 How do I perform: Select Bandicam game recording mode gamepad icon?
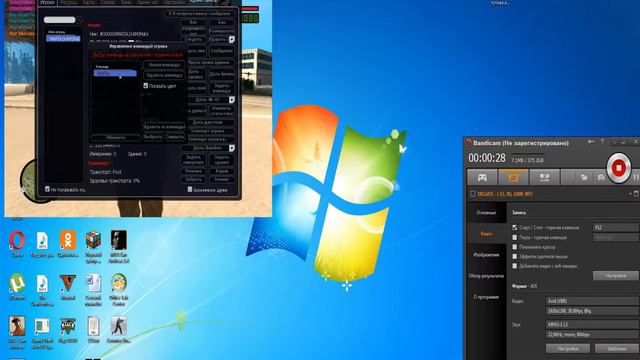tap(482, 178)
